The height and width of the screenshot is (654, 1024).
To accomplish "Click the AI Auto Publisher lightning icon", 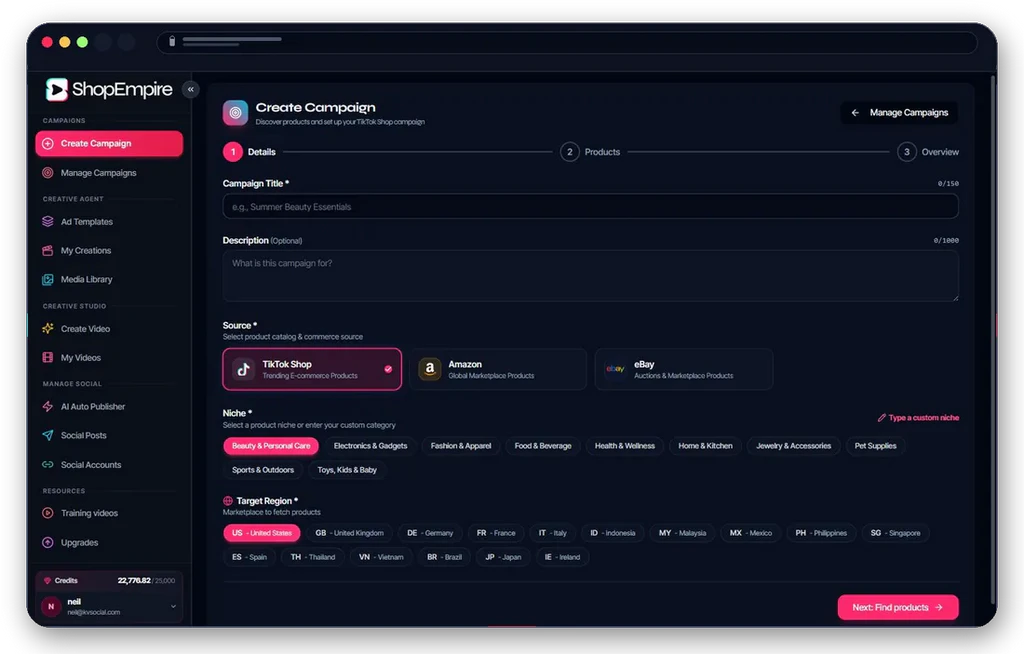I will coord(48,406).
